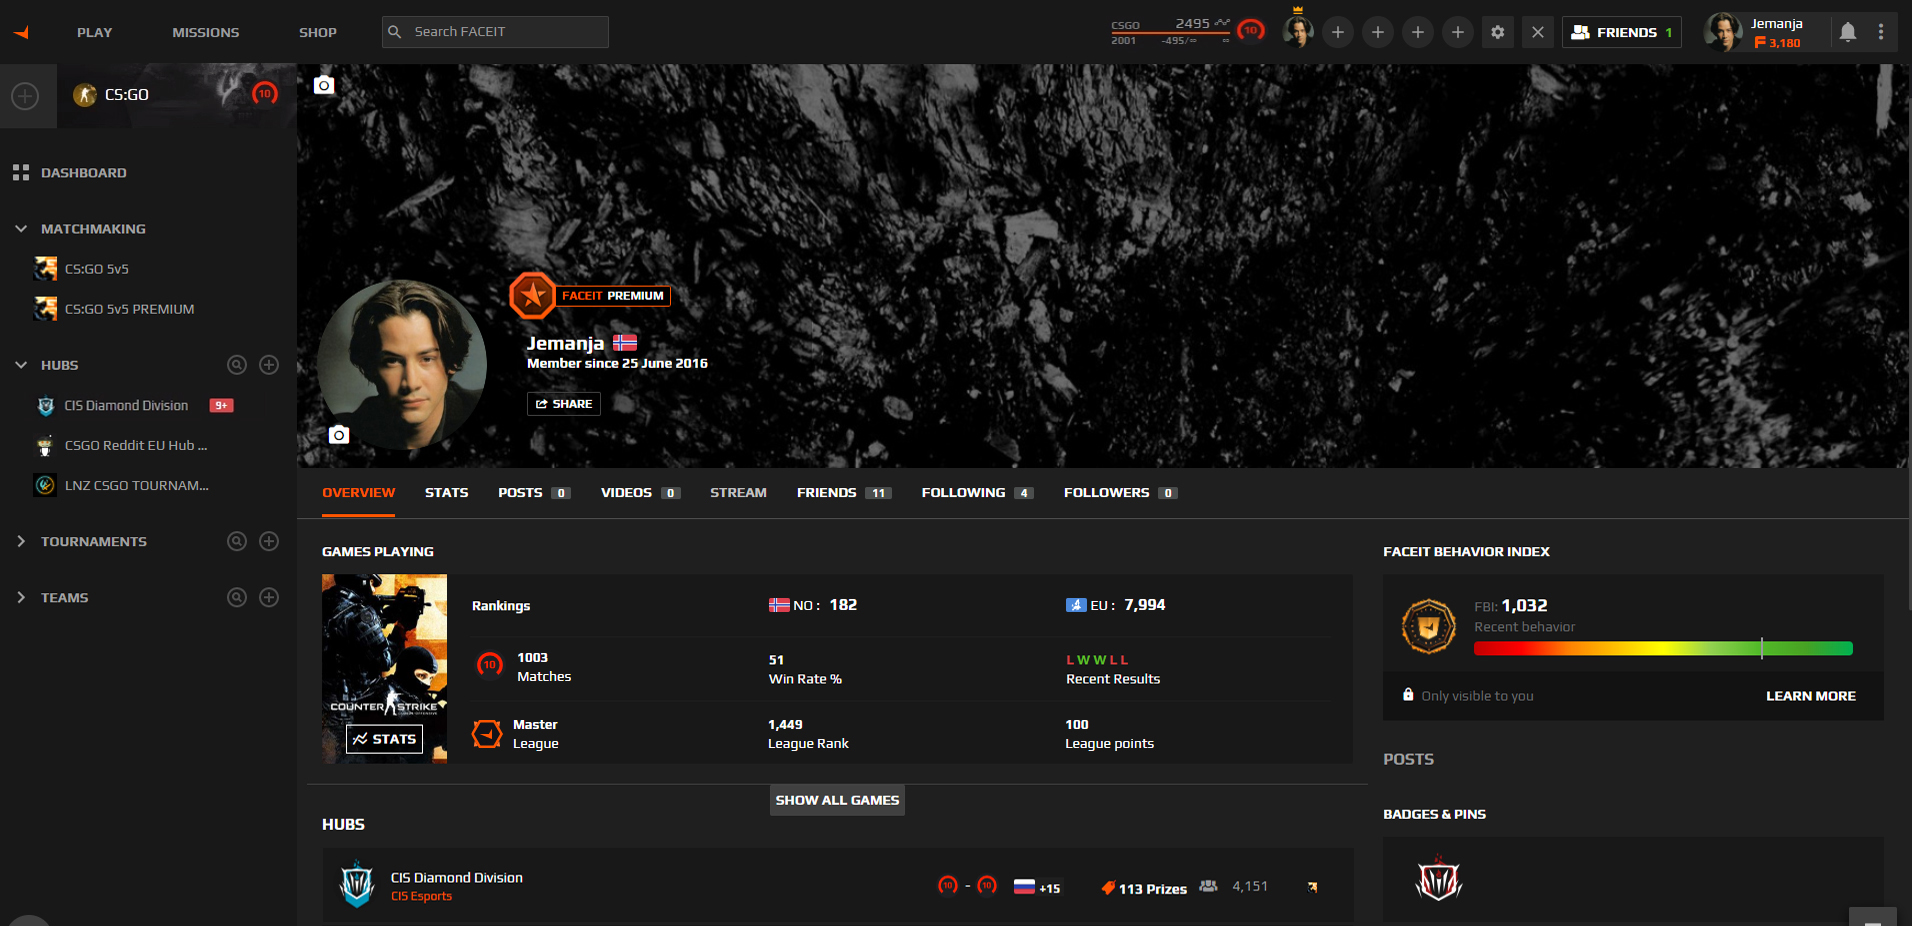The height and width of the screenshot is (926, 1912).
Task: Open the settings gear icon
Action: pyautogui.click(x=1498, y=32)
